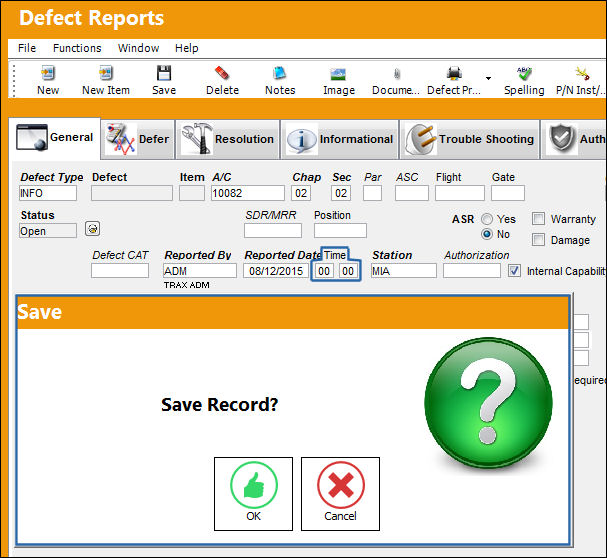Image resolution: width=607 pixels, height=558 pixels.
Task: Confirm save with the OK button
Action: click(254, 494)
